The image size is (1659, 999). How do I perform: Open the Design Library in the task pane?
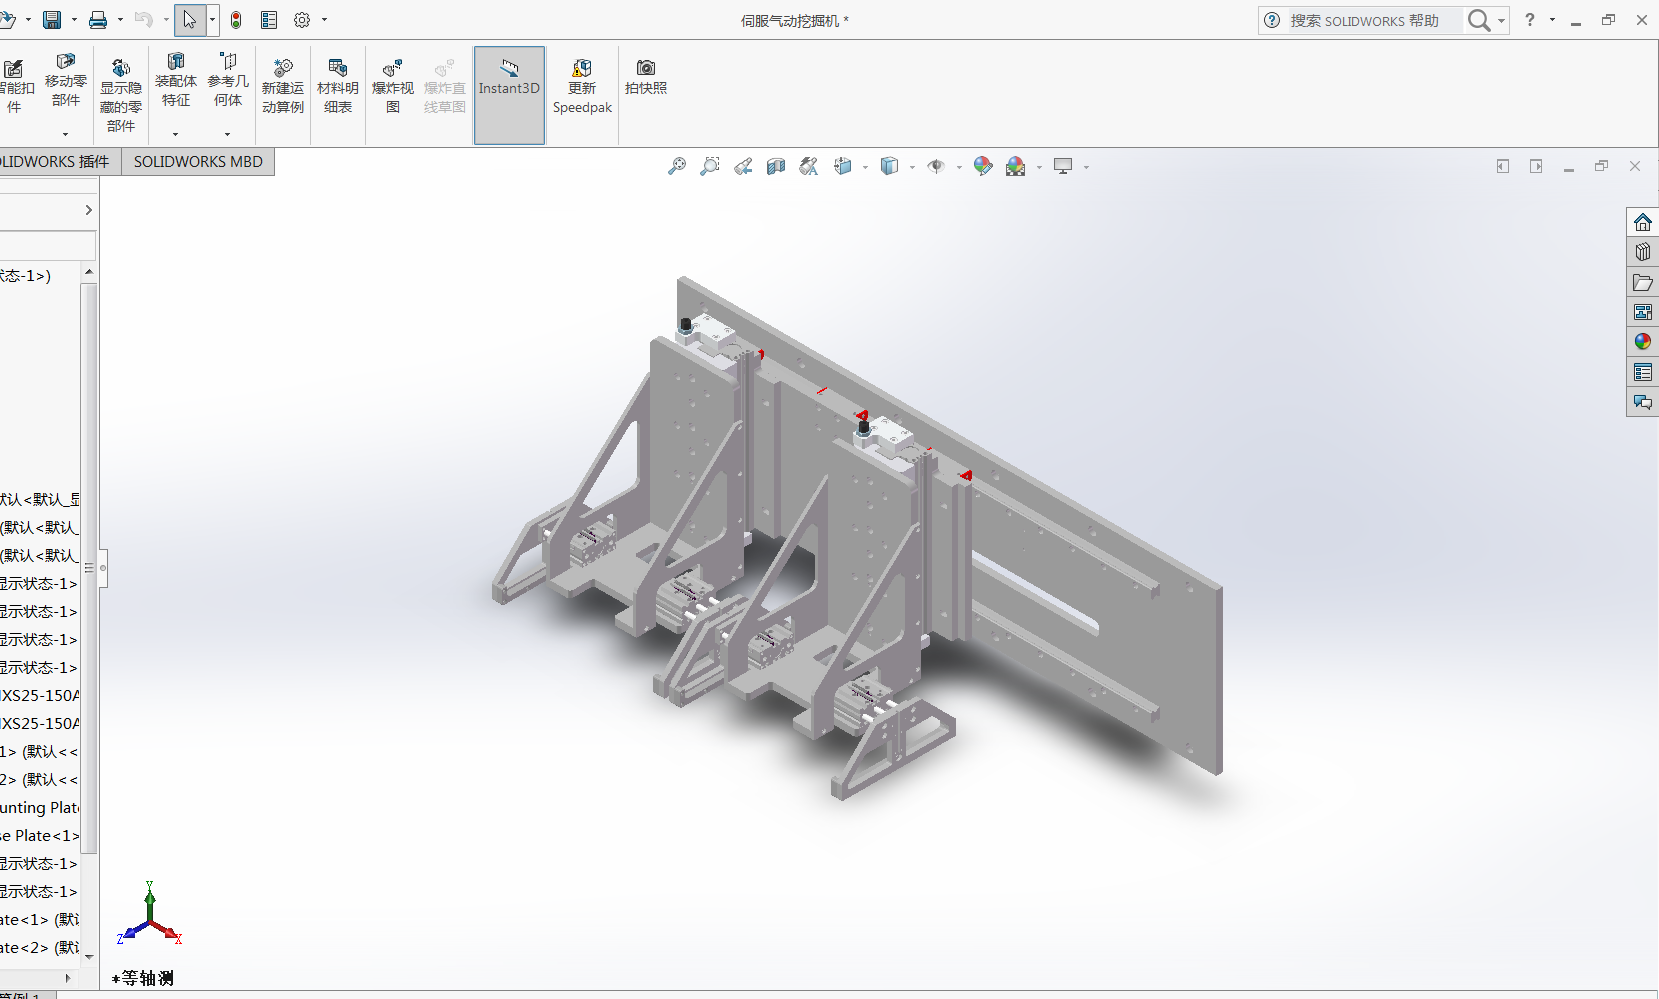[x=1642, y=252]
